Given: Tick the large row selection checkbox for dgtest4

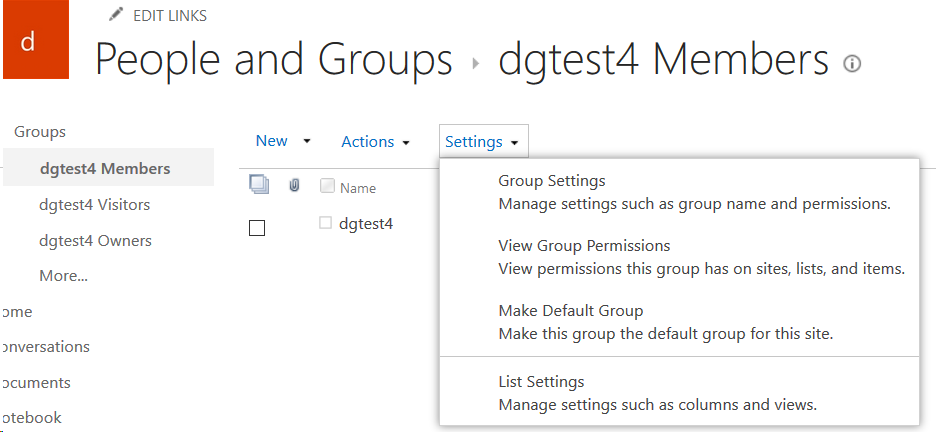Looking at the screenshot, I should [257, 228].
